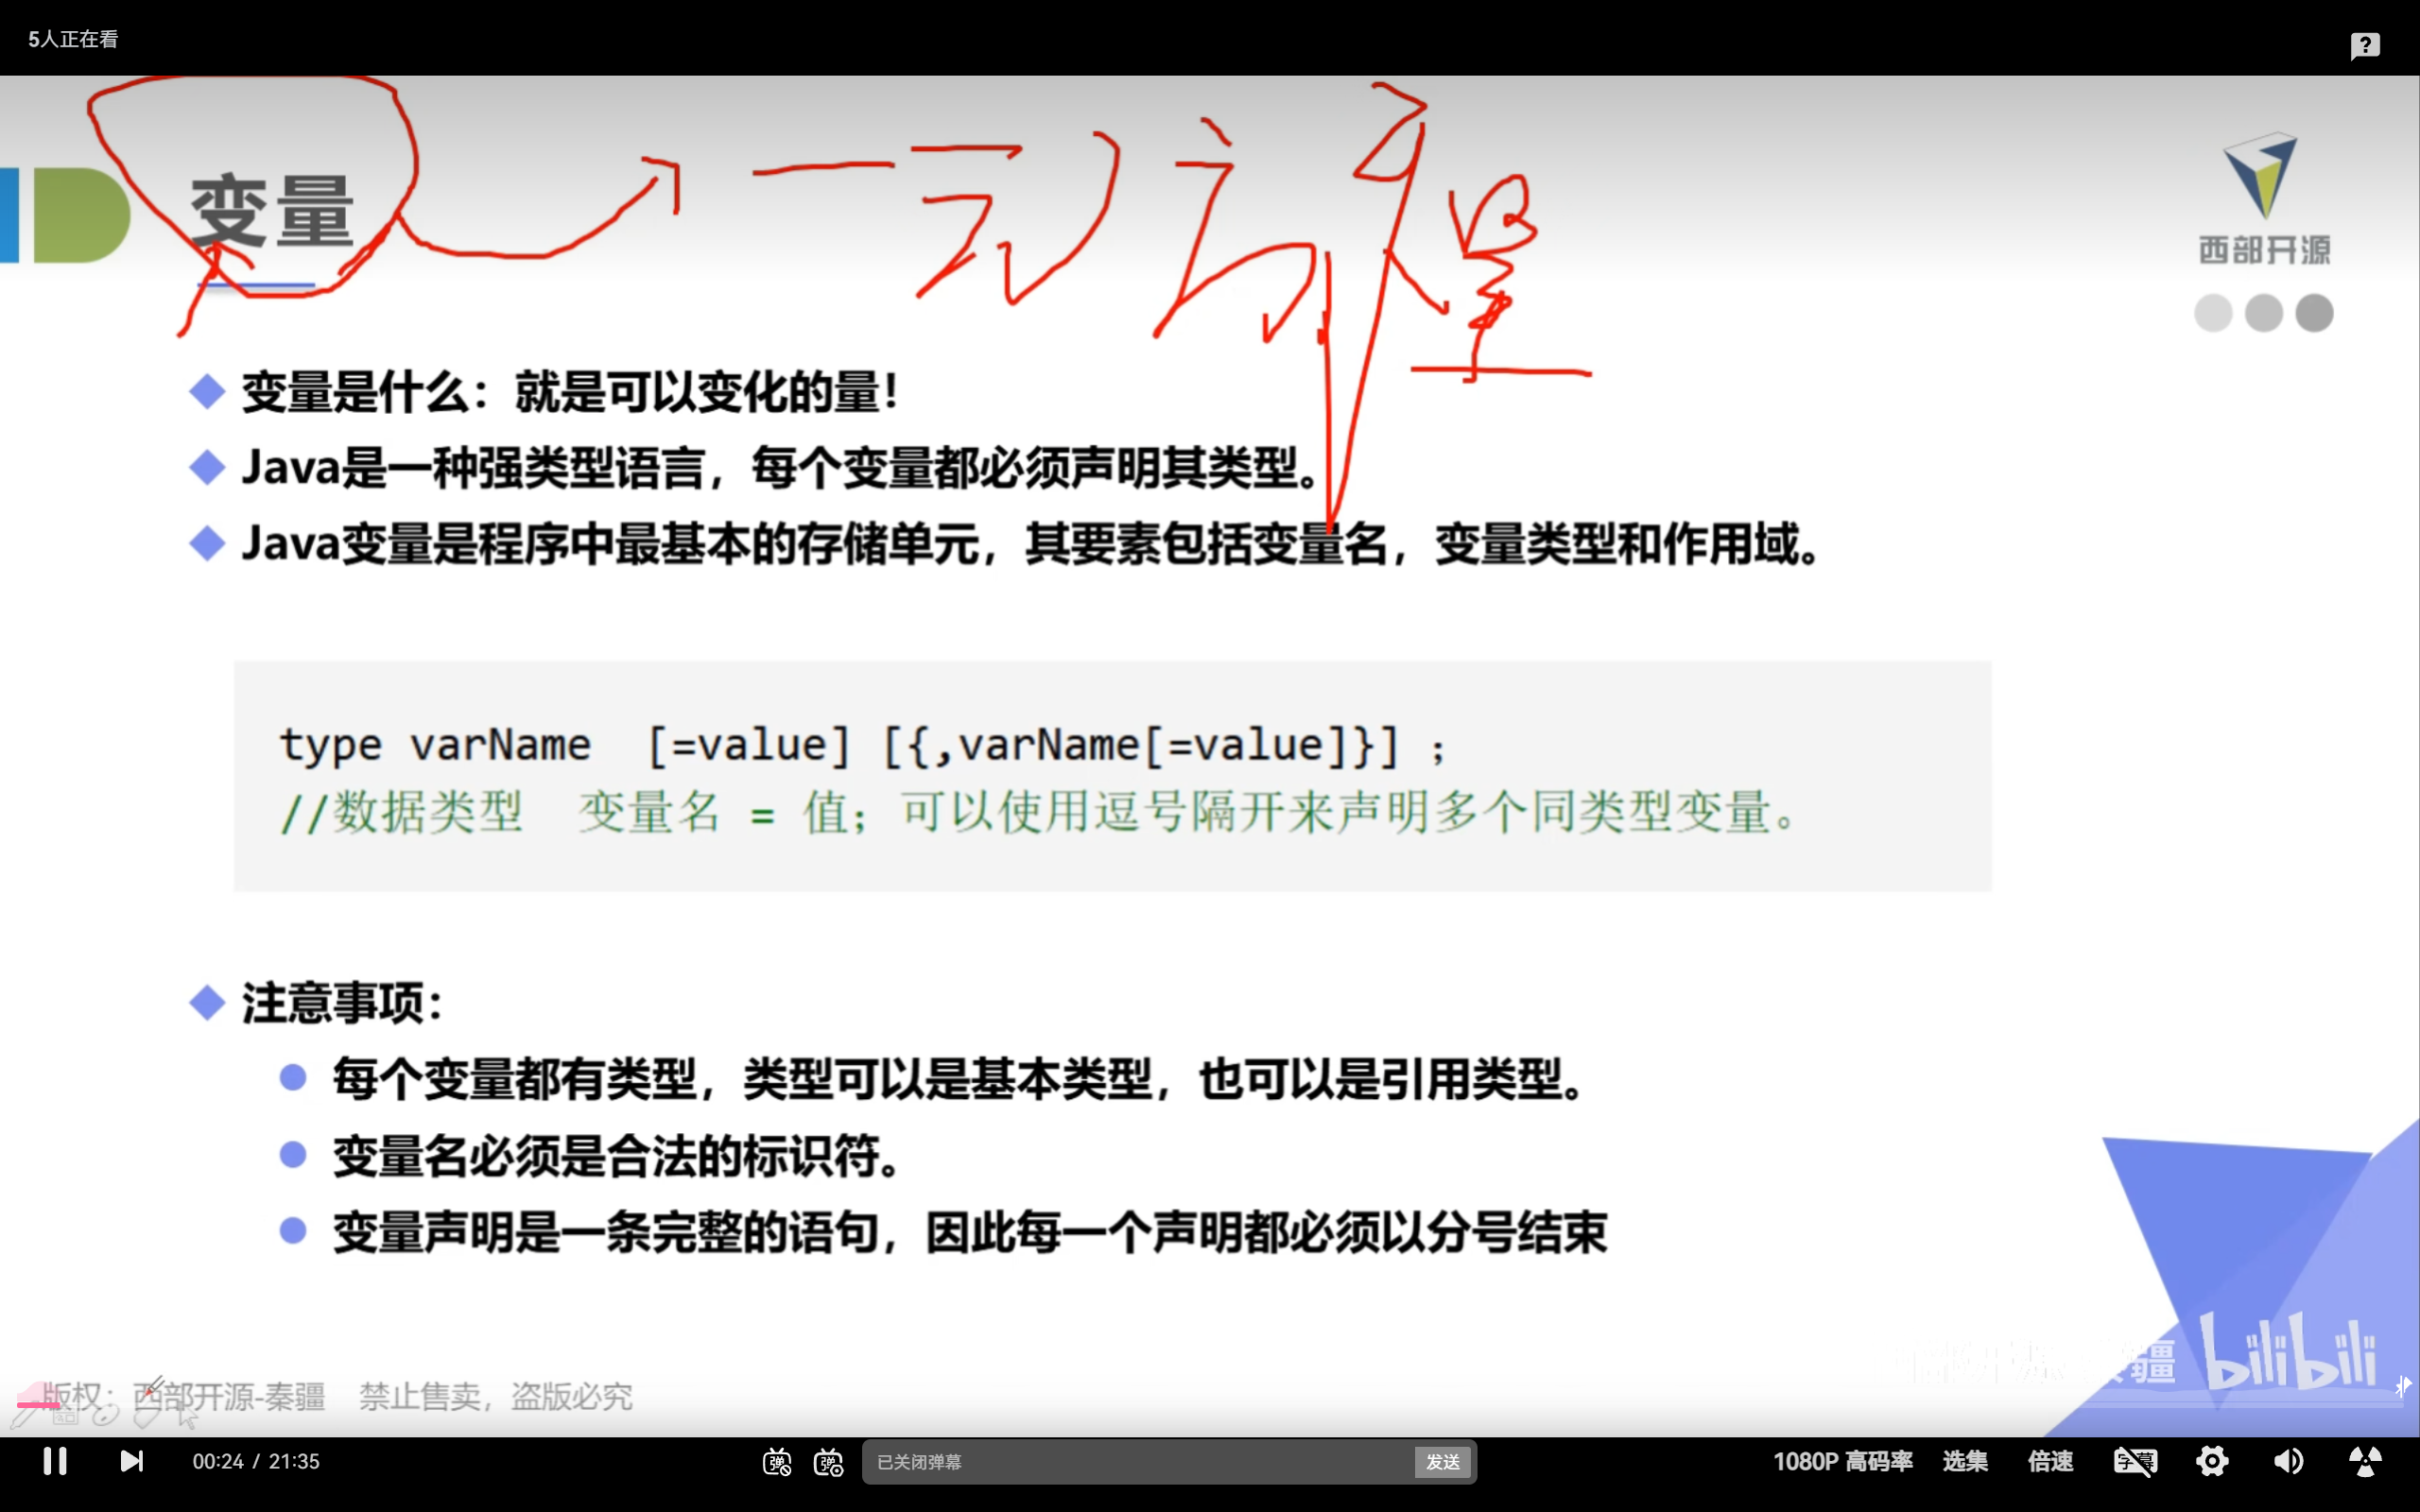
Task: Click the viewer count text 5人正在看
Action: point(73,39)
